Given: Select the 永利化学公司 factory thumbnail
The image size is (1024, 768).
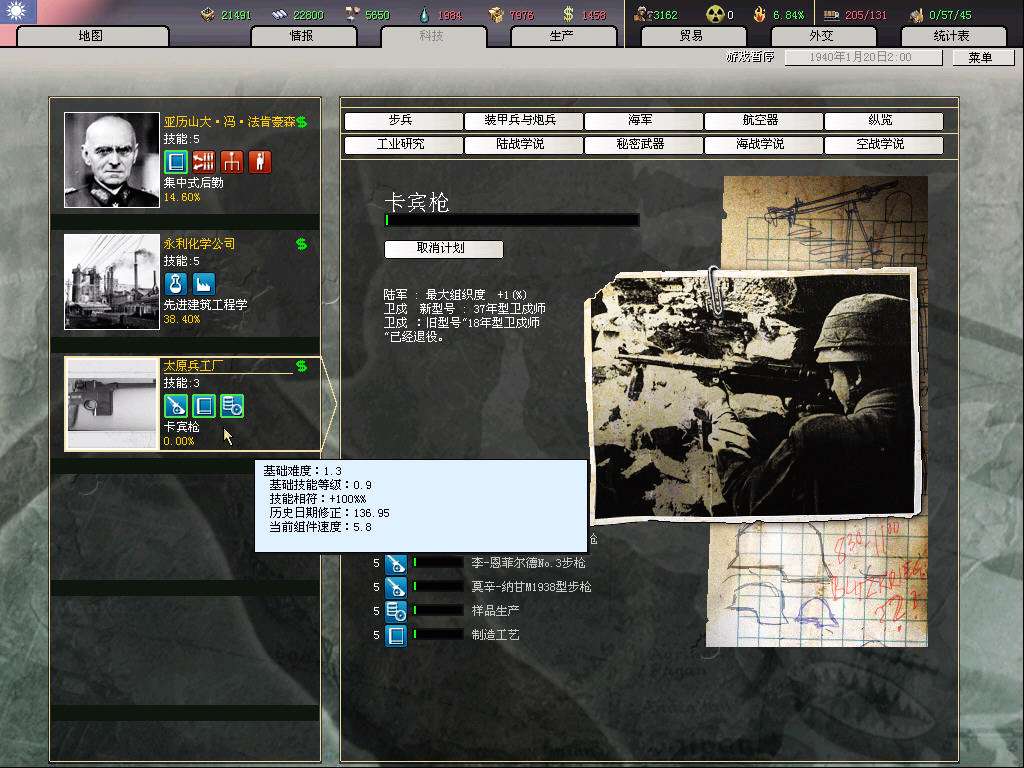Looking at the screenshot, I should pyautogui.click(x=112, y=281).
